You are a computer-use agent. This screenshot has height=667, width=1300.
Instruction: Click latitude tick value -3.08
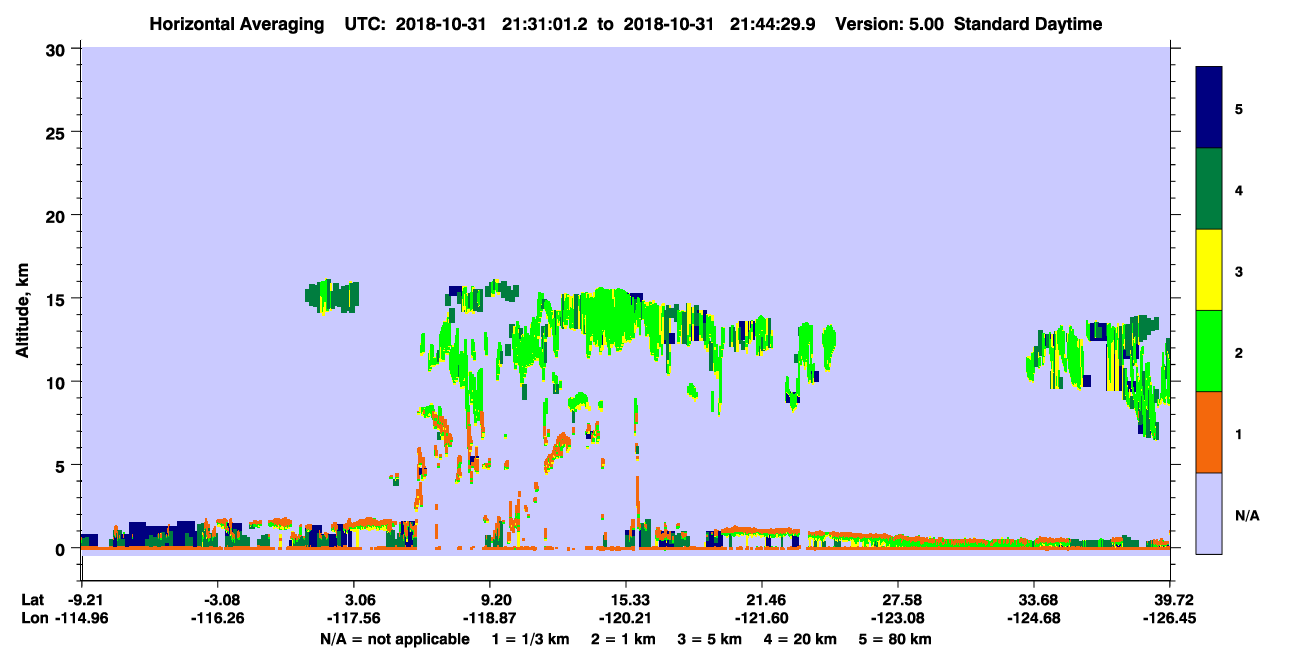[217, 600]
